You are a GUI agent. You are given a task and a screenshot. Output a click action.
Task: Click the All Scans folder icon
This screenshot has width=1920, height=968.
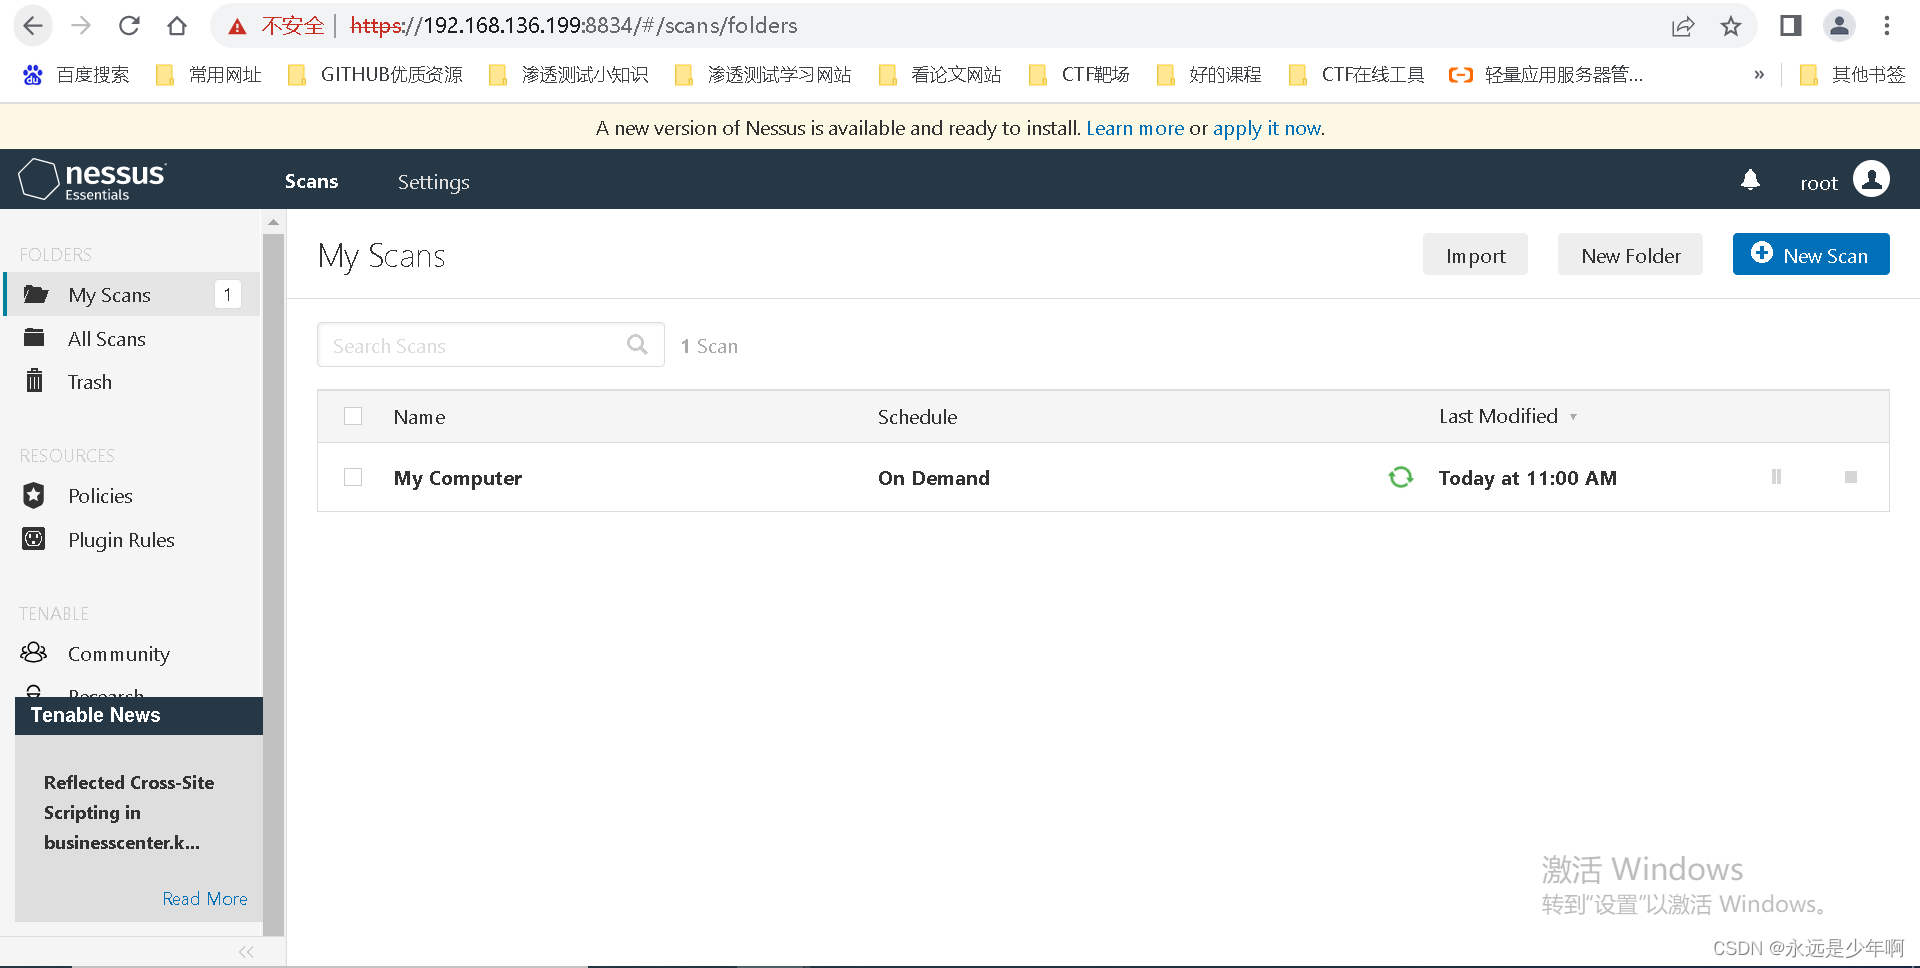34,338
